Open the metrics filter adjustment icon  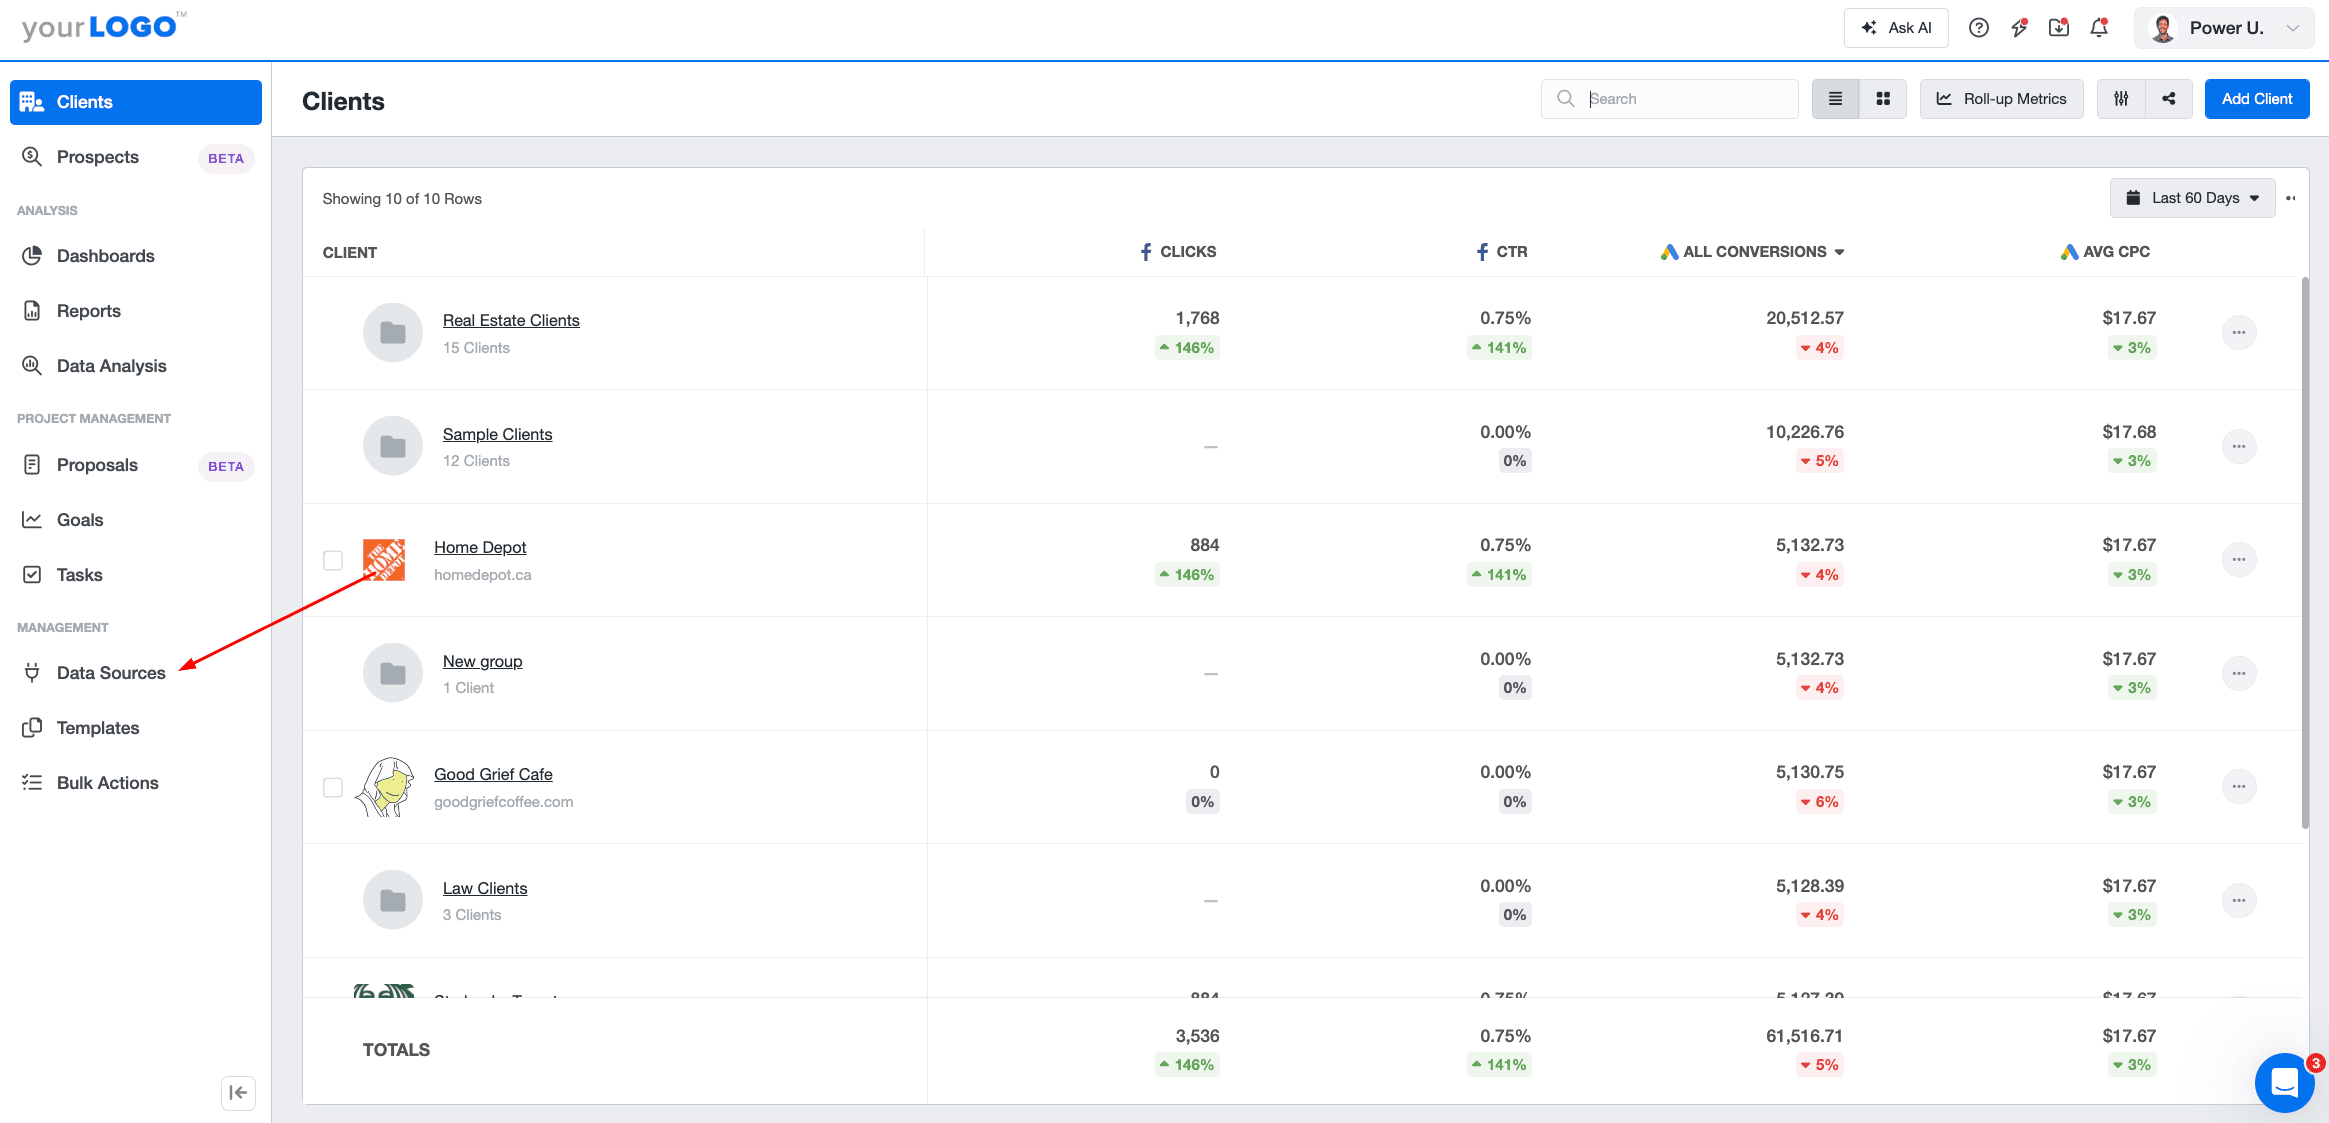click(2120, 98)
